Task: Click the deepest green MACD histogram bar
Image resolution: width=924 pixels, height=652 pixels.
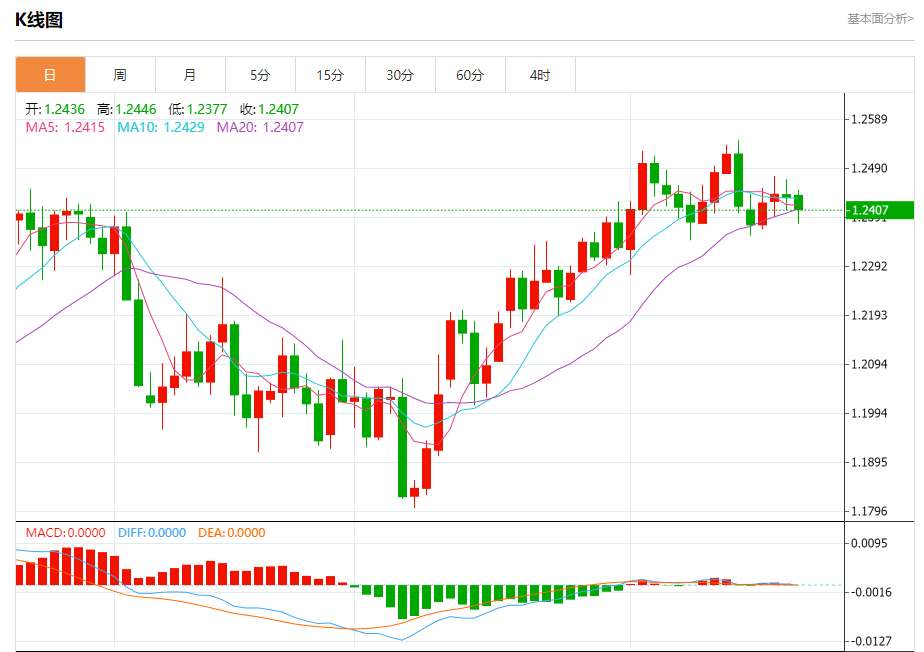Action: pos(402,601)
